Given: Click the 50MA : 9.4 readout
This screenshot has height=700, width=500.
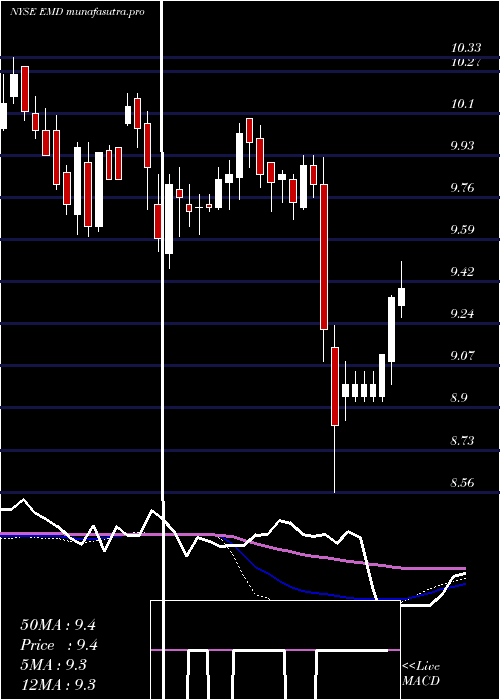Looking at the screenshot, I should (x=58, y=625).
